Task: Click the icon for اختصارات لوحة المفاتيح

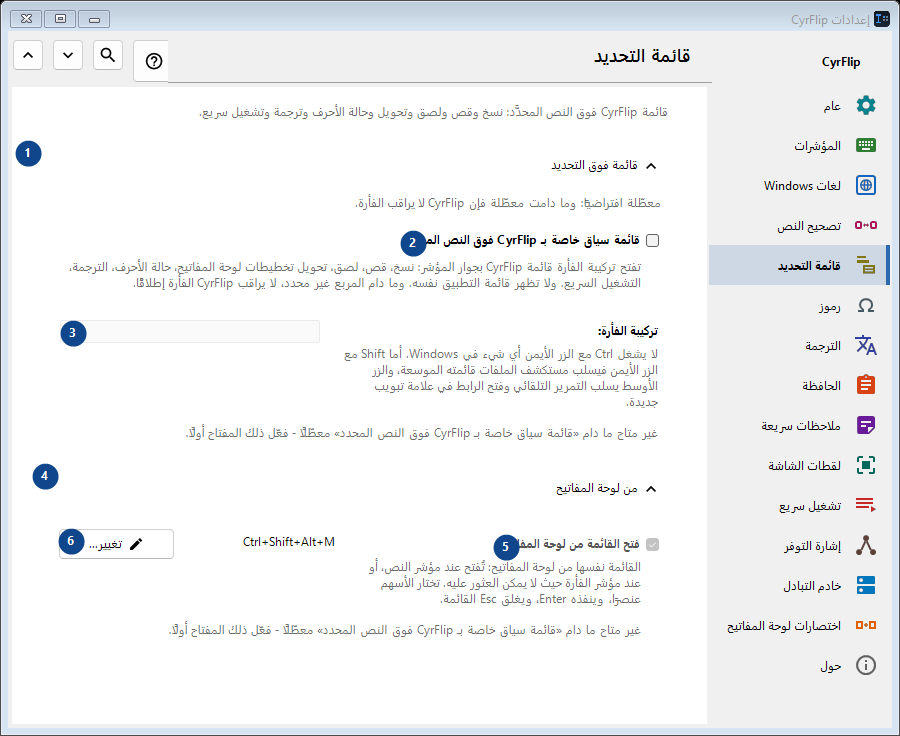Action: tap(866, 625)
